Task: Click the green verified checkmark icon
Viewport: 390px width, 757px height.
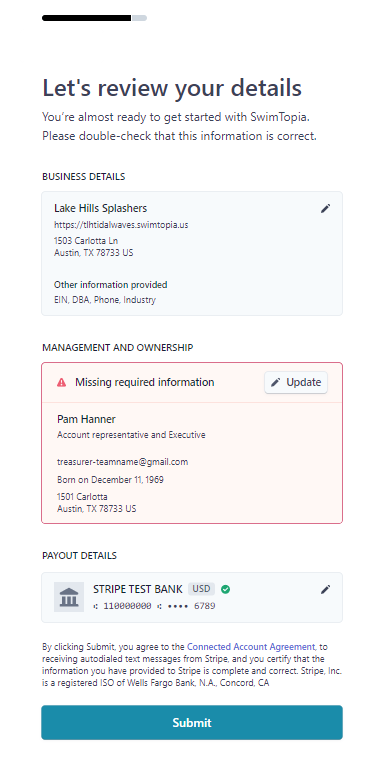Action: (225, 589)
